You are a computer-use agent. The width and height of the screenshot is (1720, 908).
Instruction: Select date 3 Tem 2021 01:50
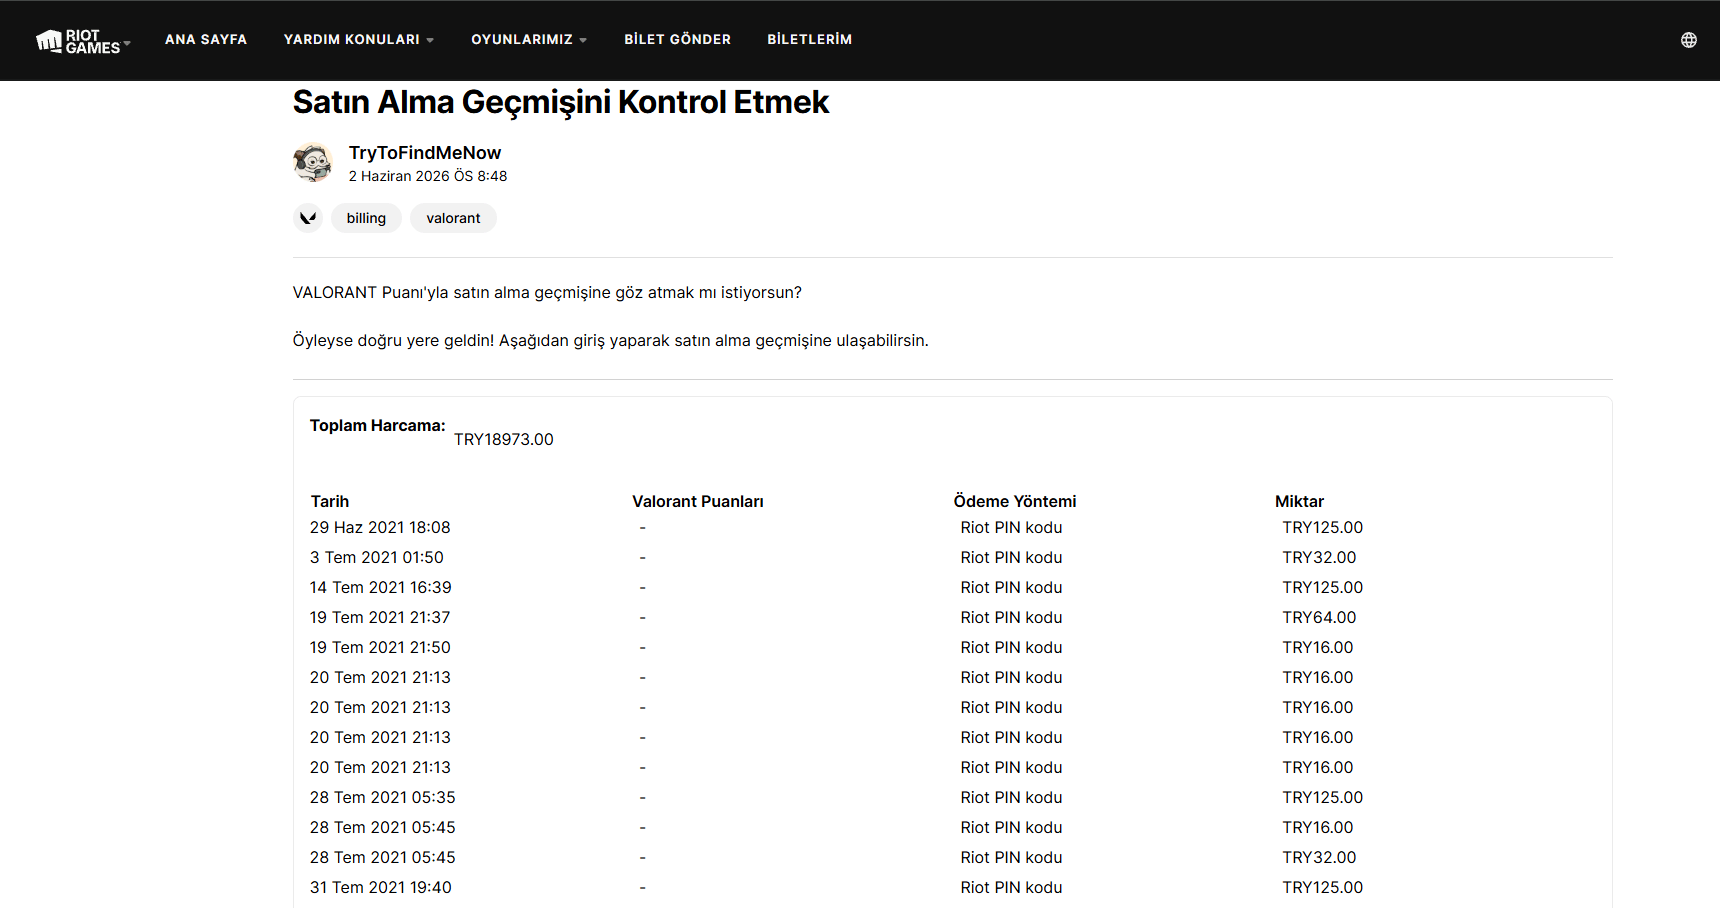[x=377, y=558]
